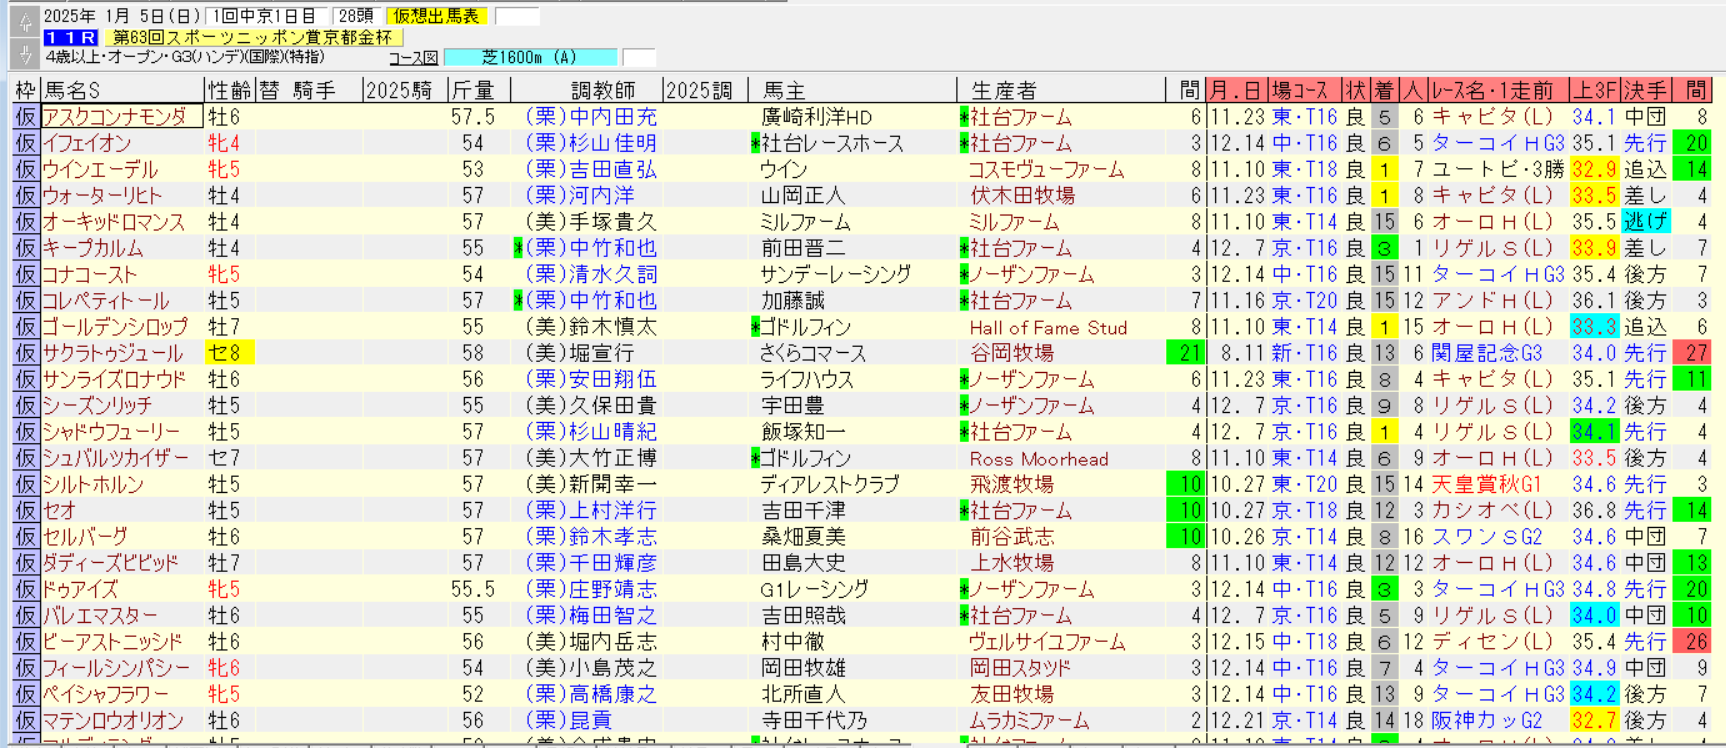This screenshot has height=748, width=1726.
Task: Go to previous race with up arrow
Action: tap(25, 22)
